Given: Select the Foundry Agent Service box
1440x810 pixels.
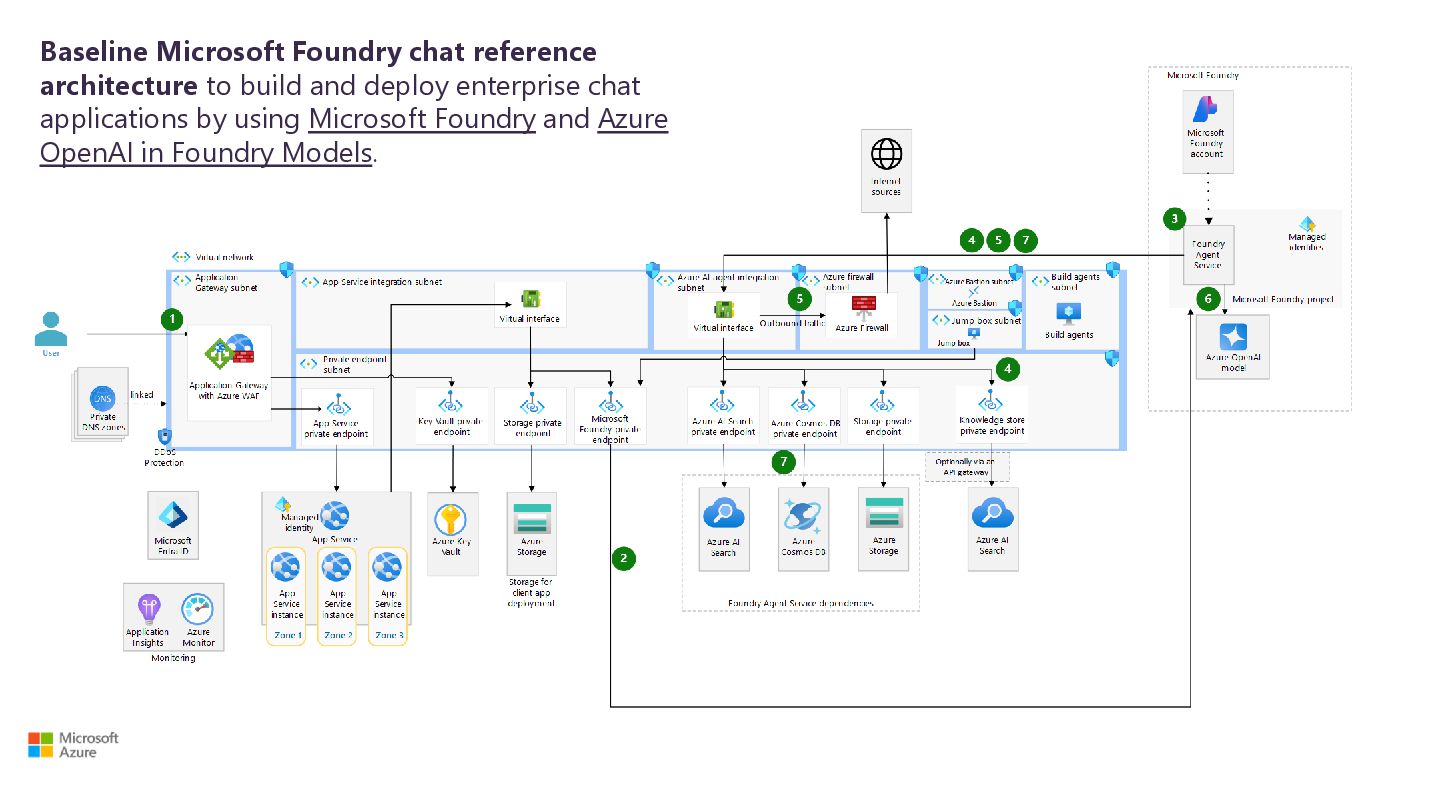Looking at the screenshot, I should coord(1207,255).
